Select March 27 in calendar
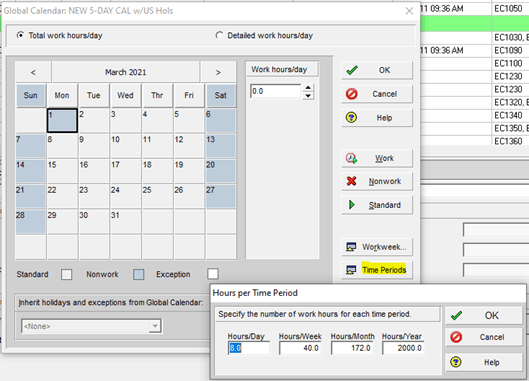This screenshot has width=529, height=381. tap(221, 196)
